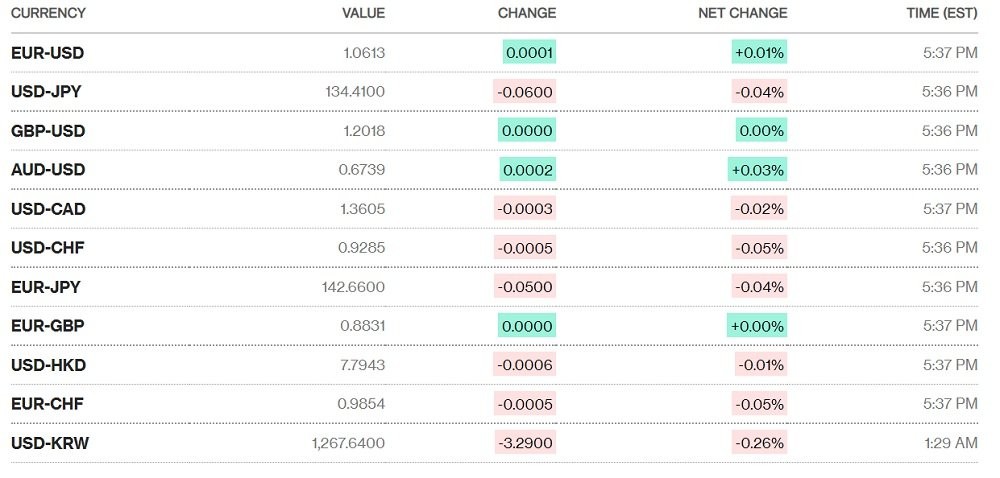Open the USD-CAD pair details

point(48,208)
